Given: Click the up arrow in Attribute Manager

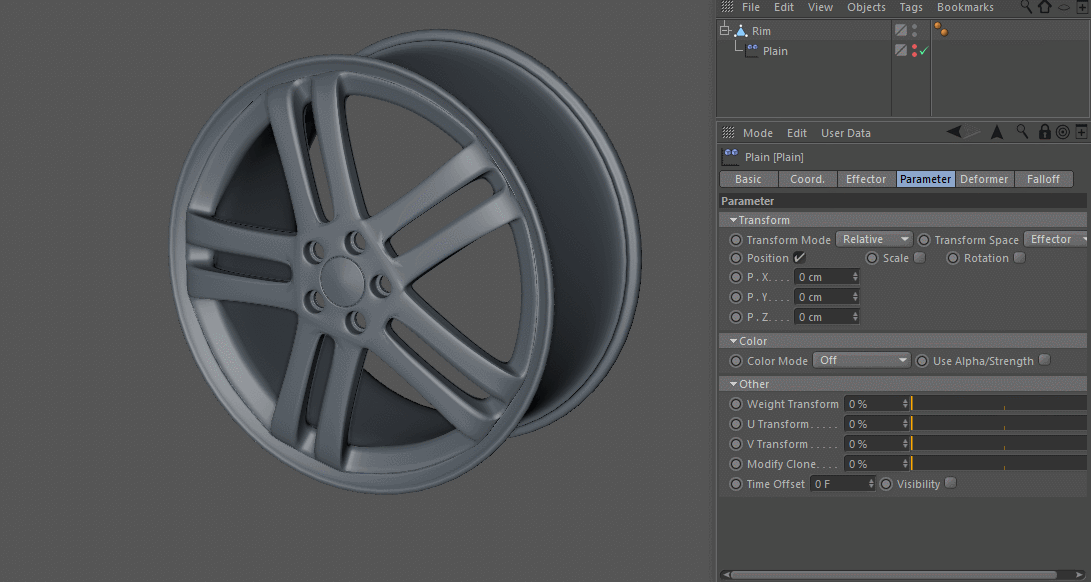Looking at the screenshot, I should click(x=997, y=132).
